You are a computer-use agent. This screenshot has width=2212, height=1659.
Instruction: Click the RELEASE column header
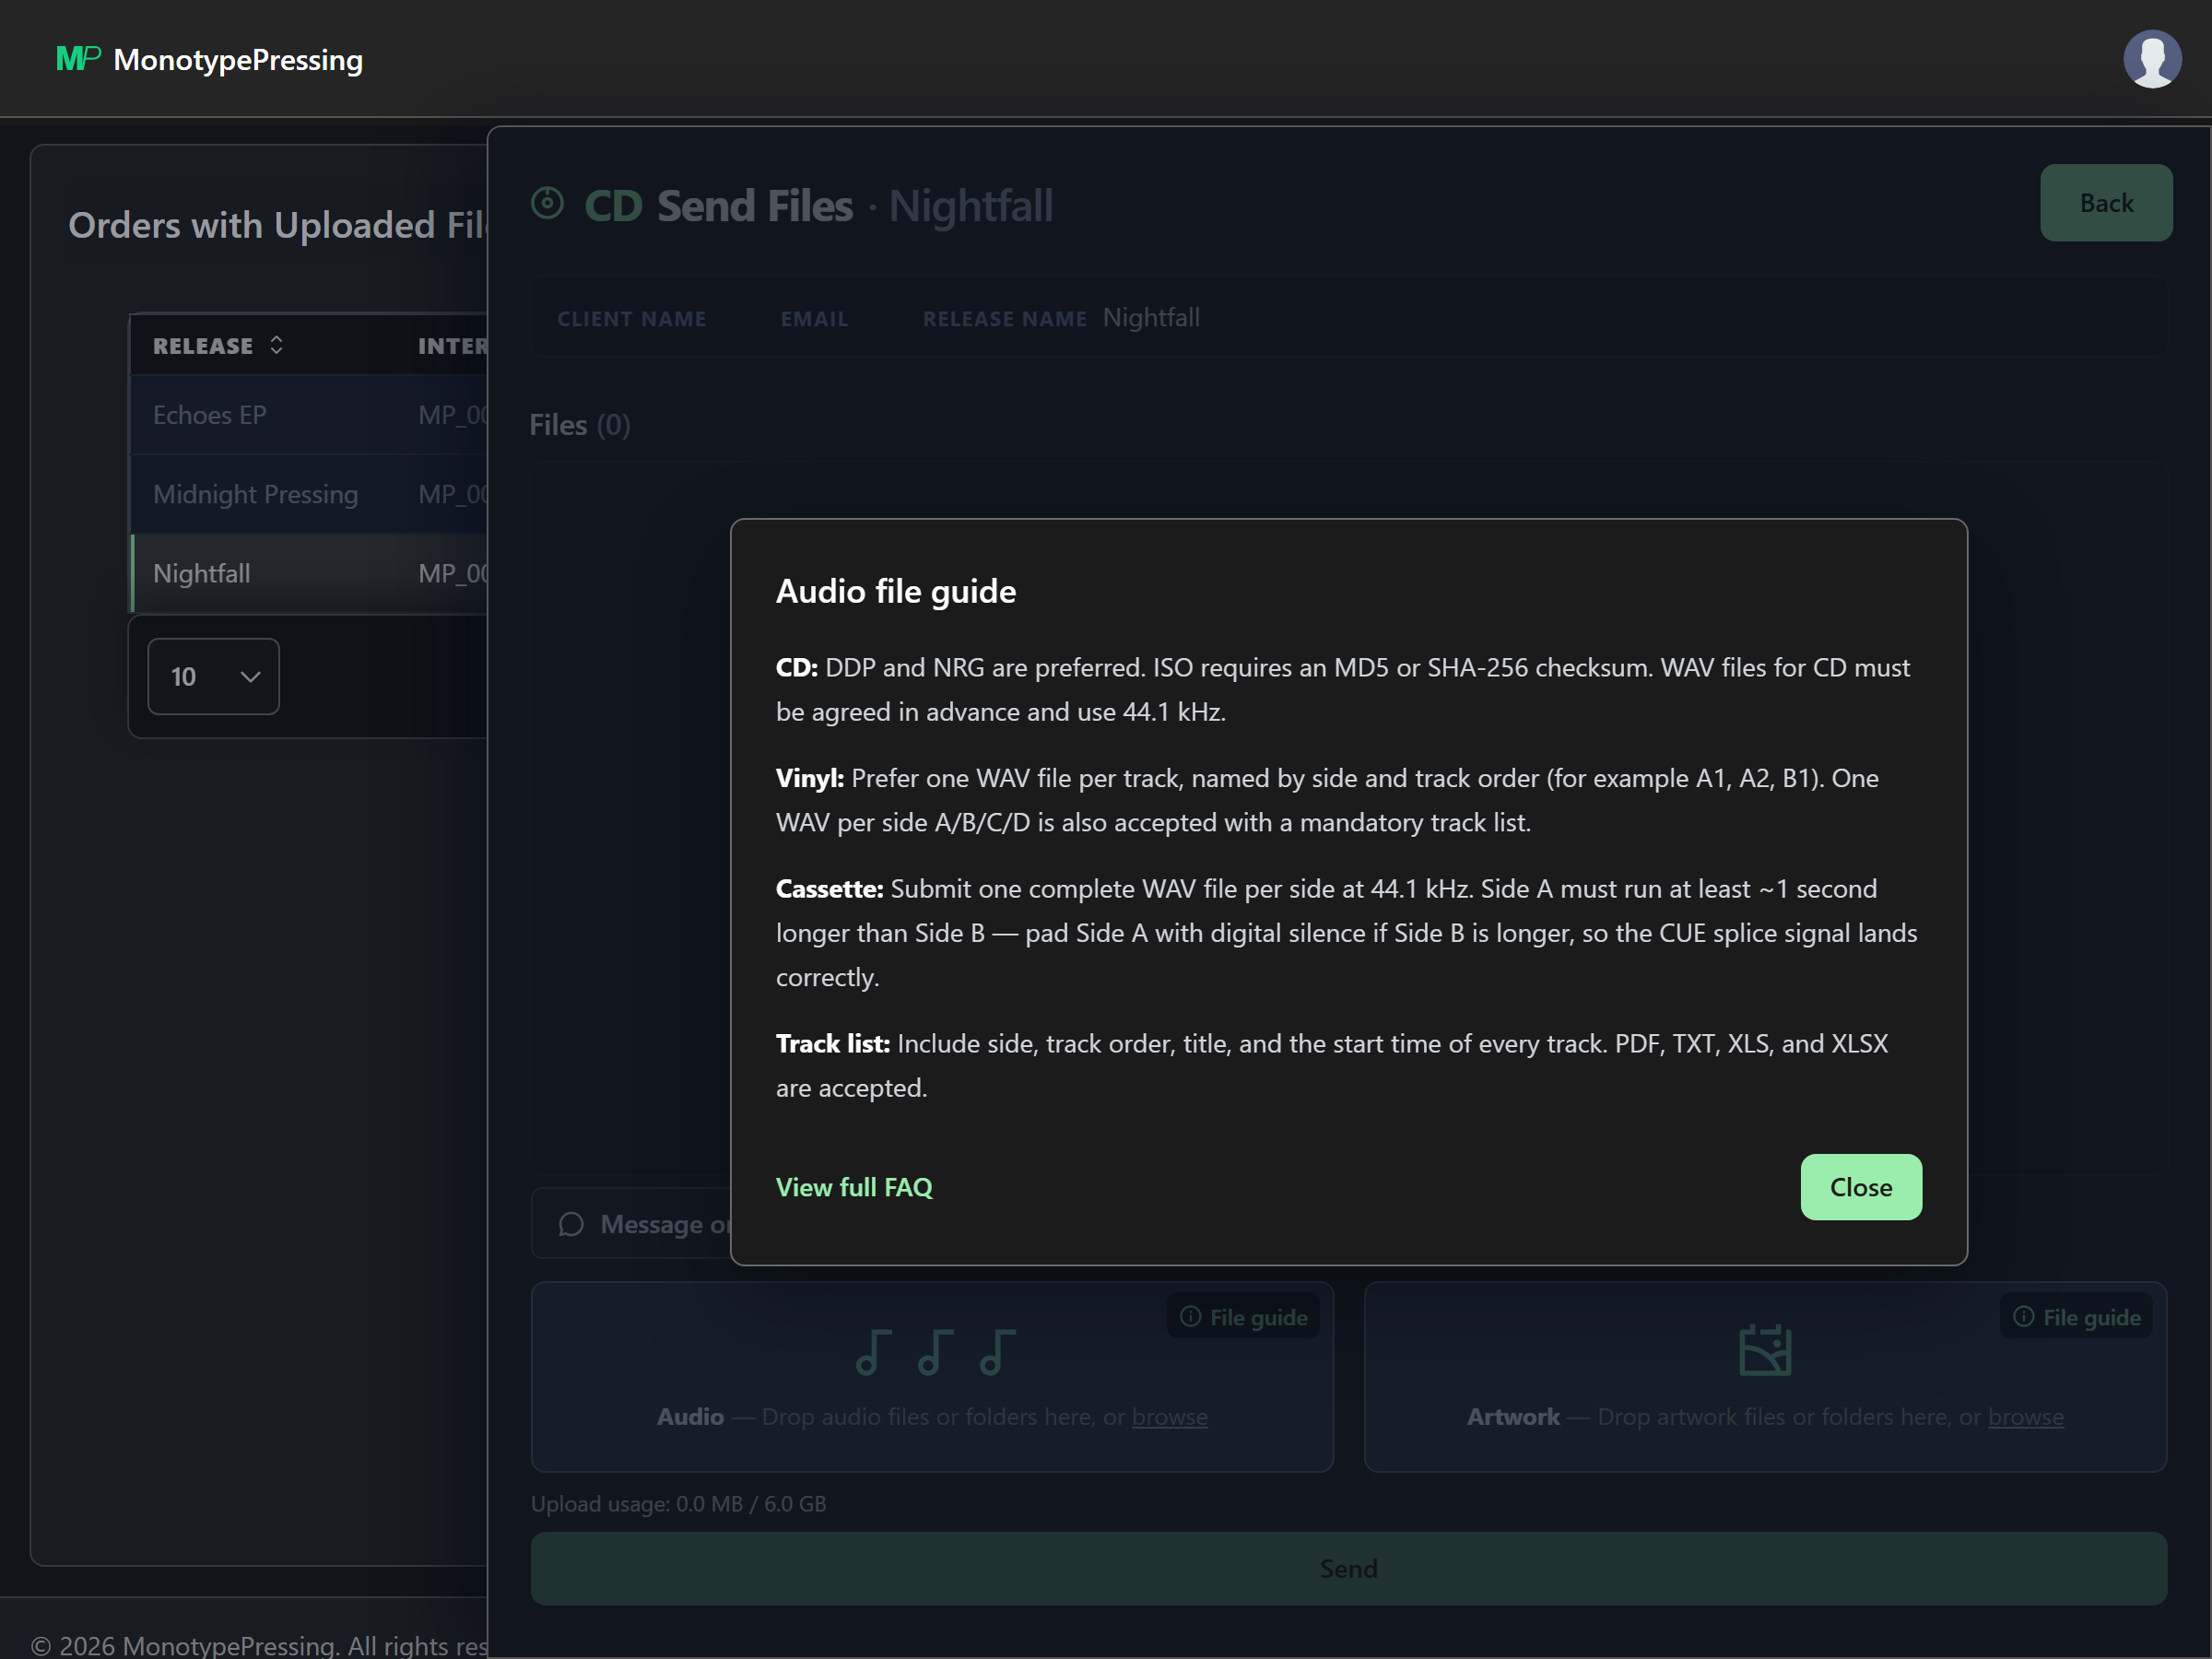click(203, 346)
